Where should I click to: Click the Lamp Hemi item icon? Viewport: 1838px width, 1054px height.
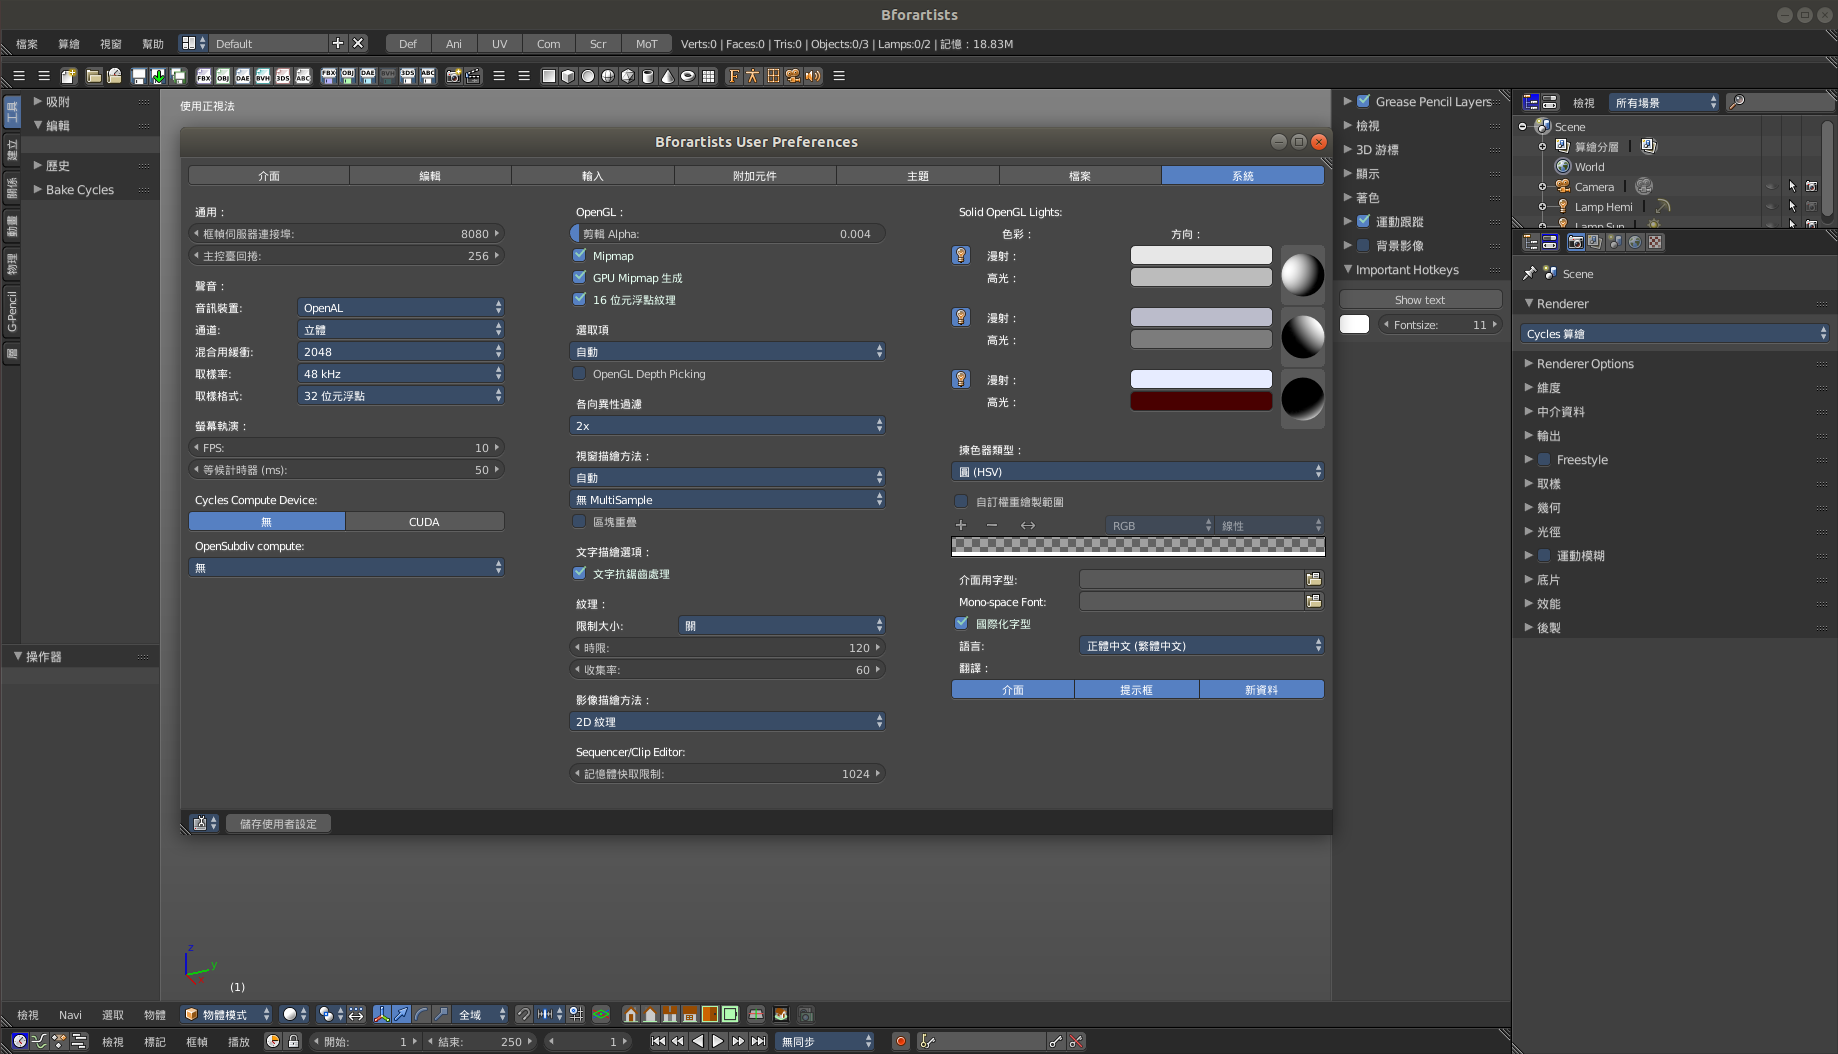1563,206
